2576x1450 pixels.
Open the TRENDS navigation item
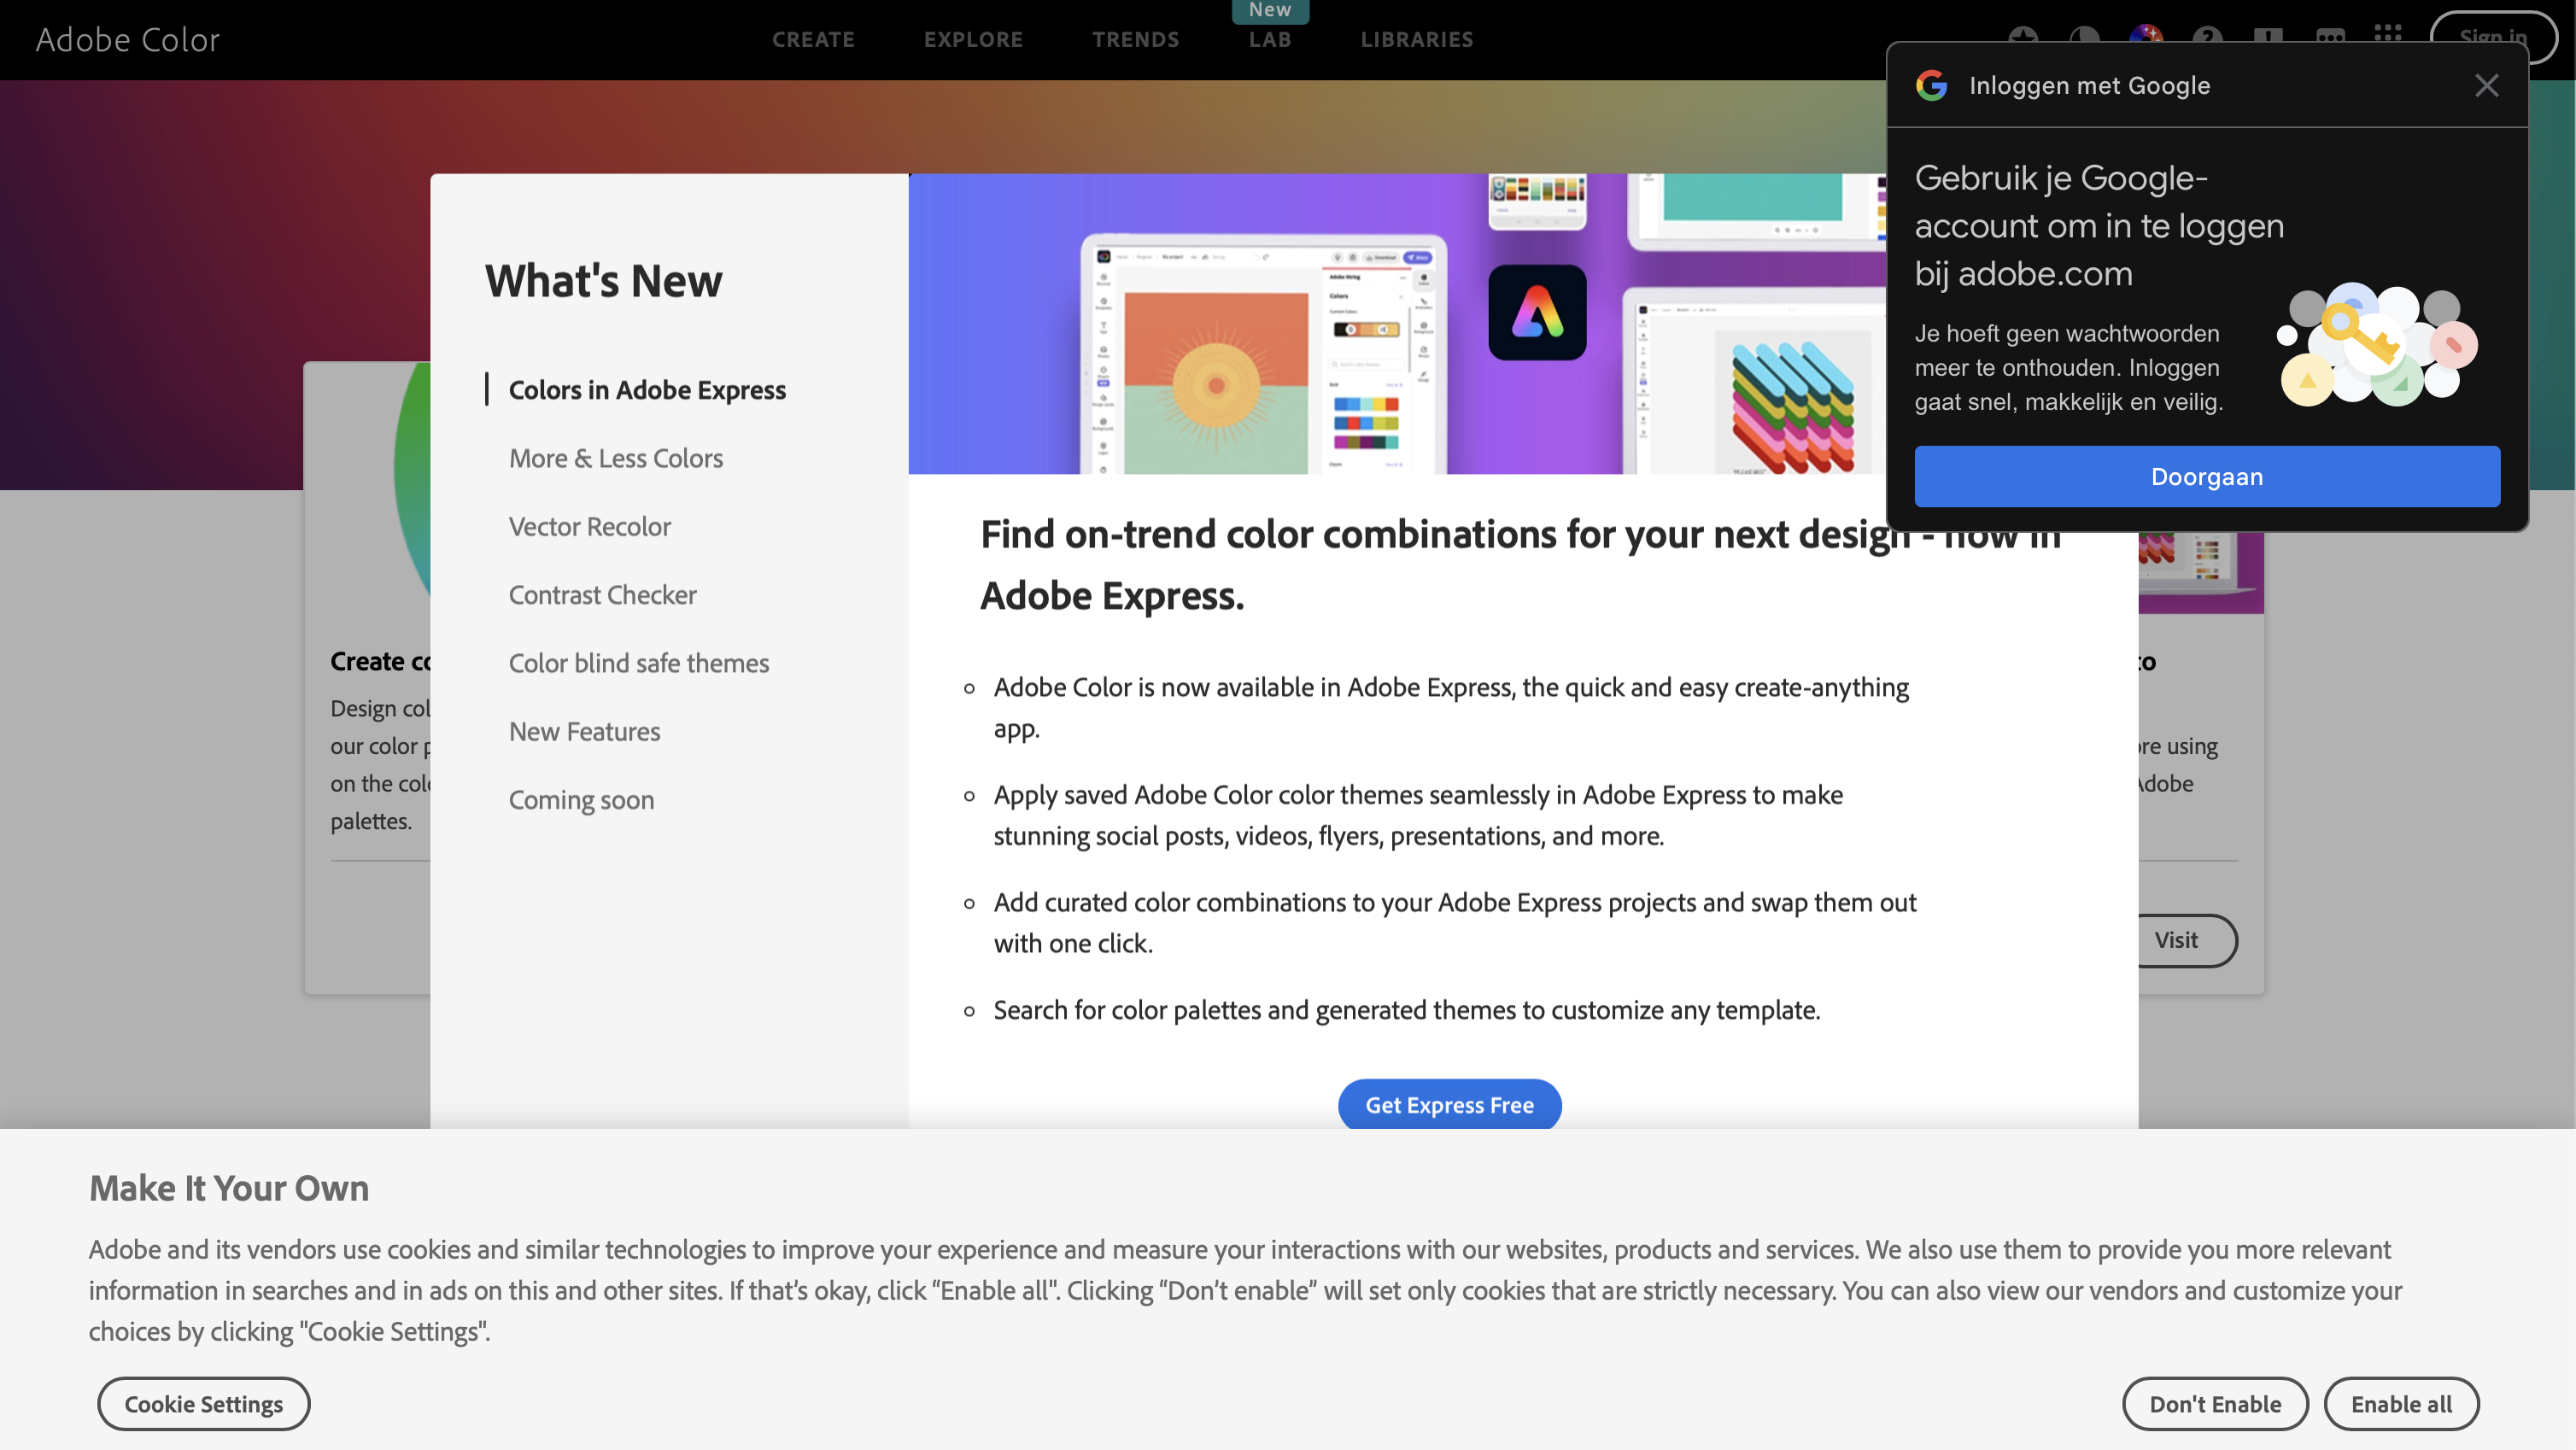[1135, 40]
